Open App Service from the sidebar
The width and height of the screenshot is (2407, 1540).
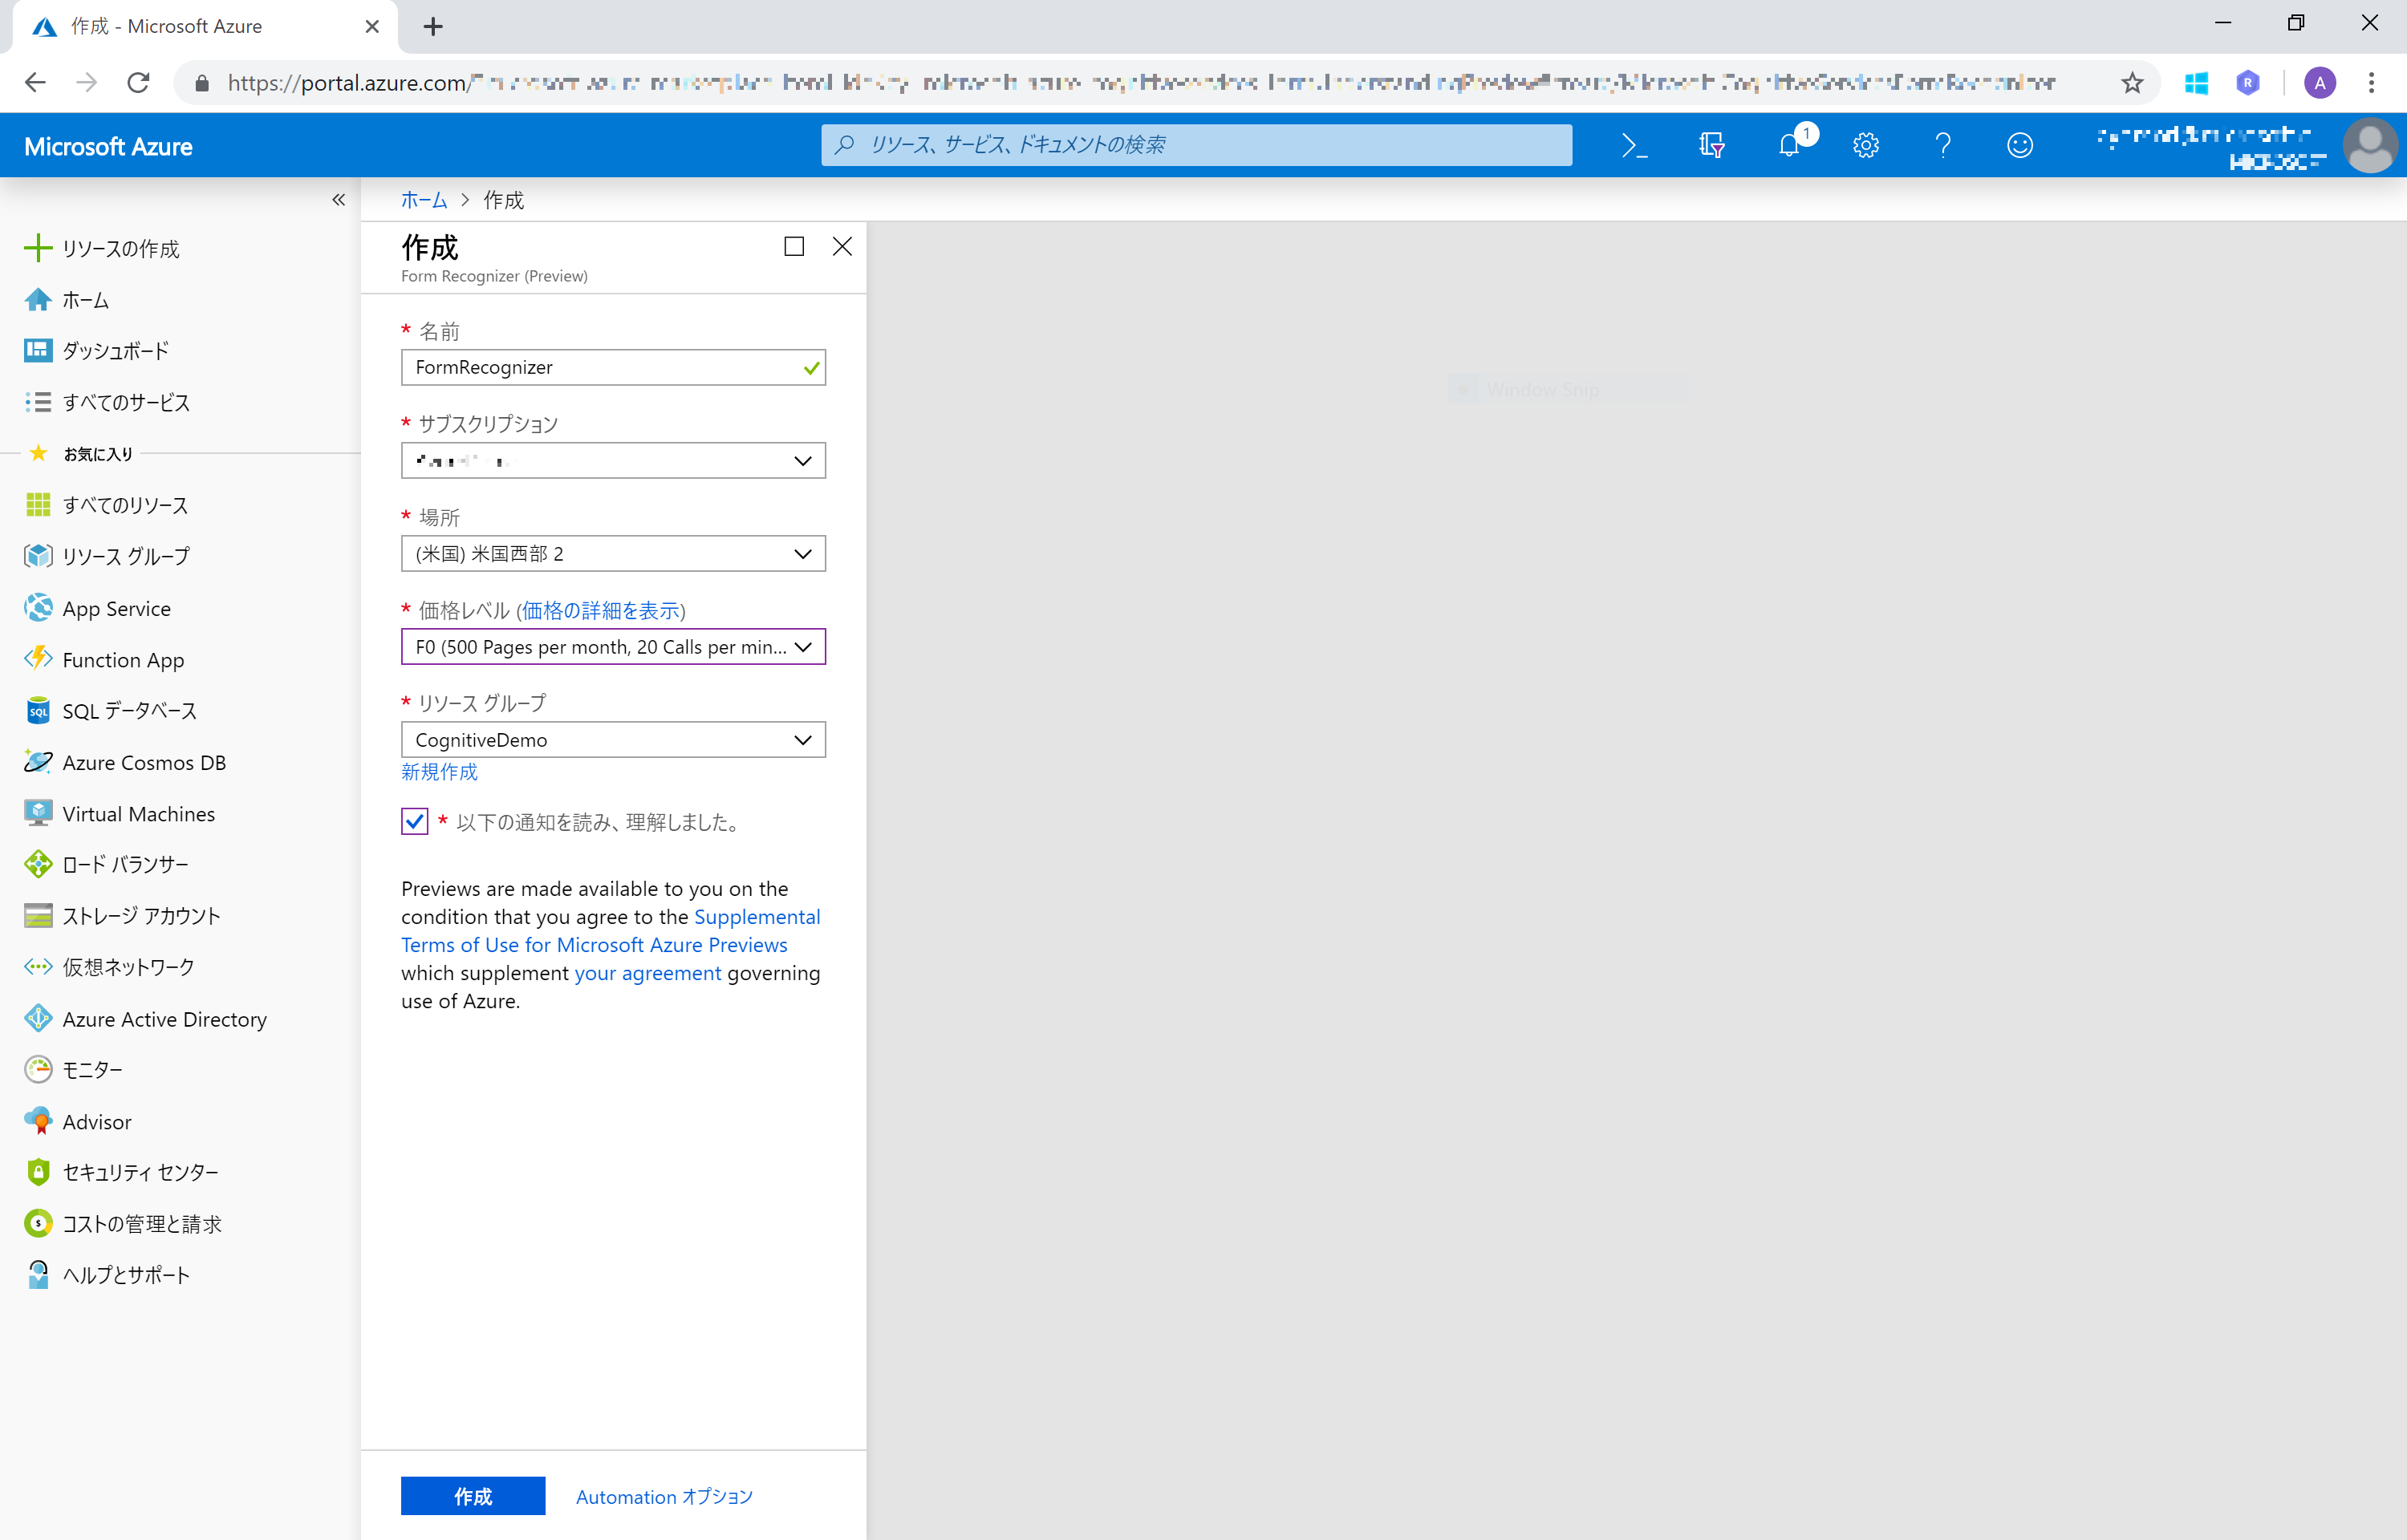point(115,608)
